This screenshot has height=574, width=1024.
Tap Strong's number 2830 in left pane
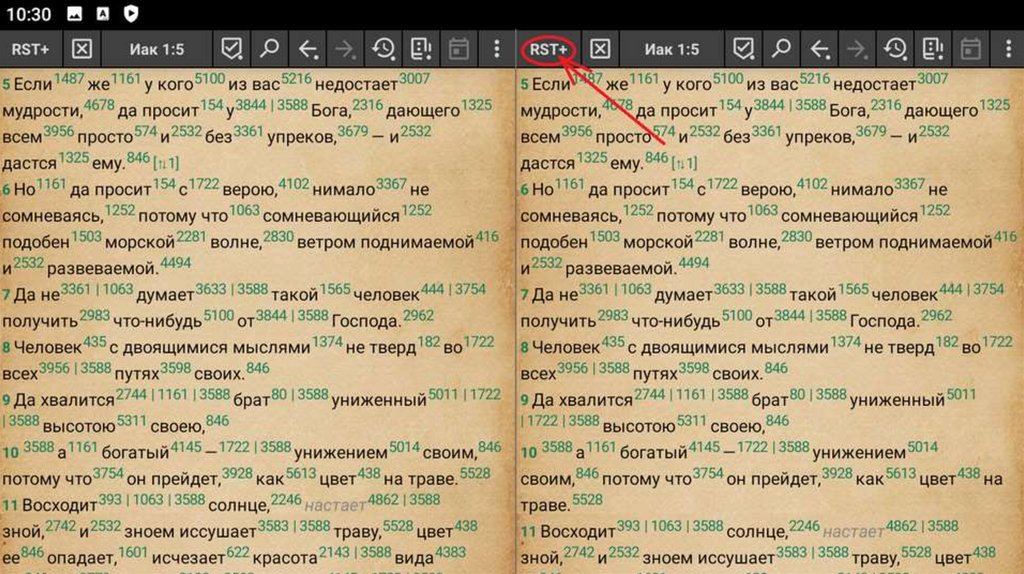(x=278, y=236)
